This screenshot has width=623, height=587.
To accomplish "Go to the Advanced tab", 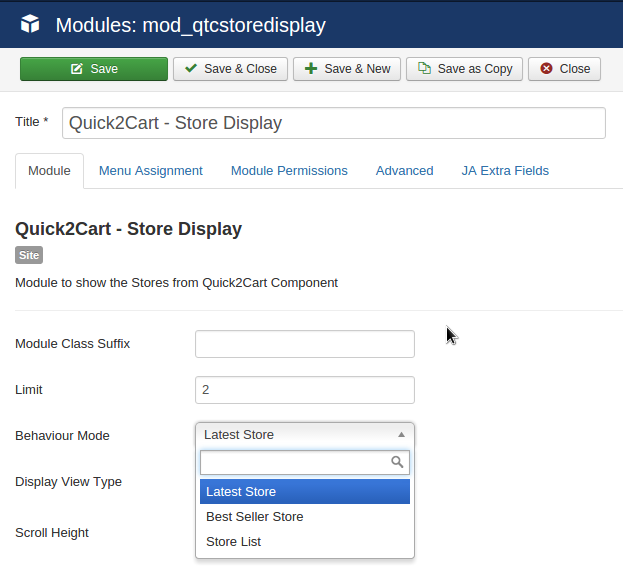I will click(x=404, y=171).
